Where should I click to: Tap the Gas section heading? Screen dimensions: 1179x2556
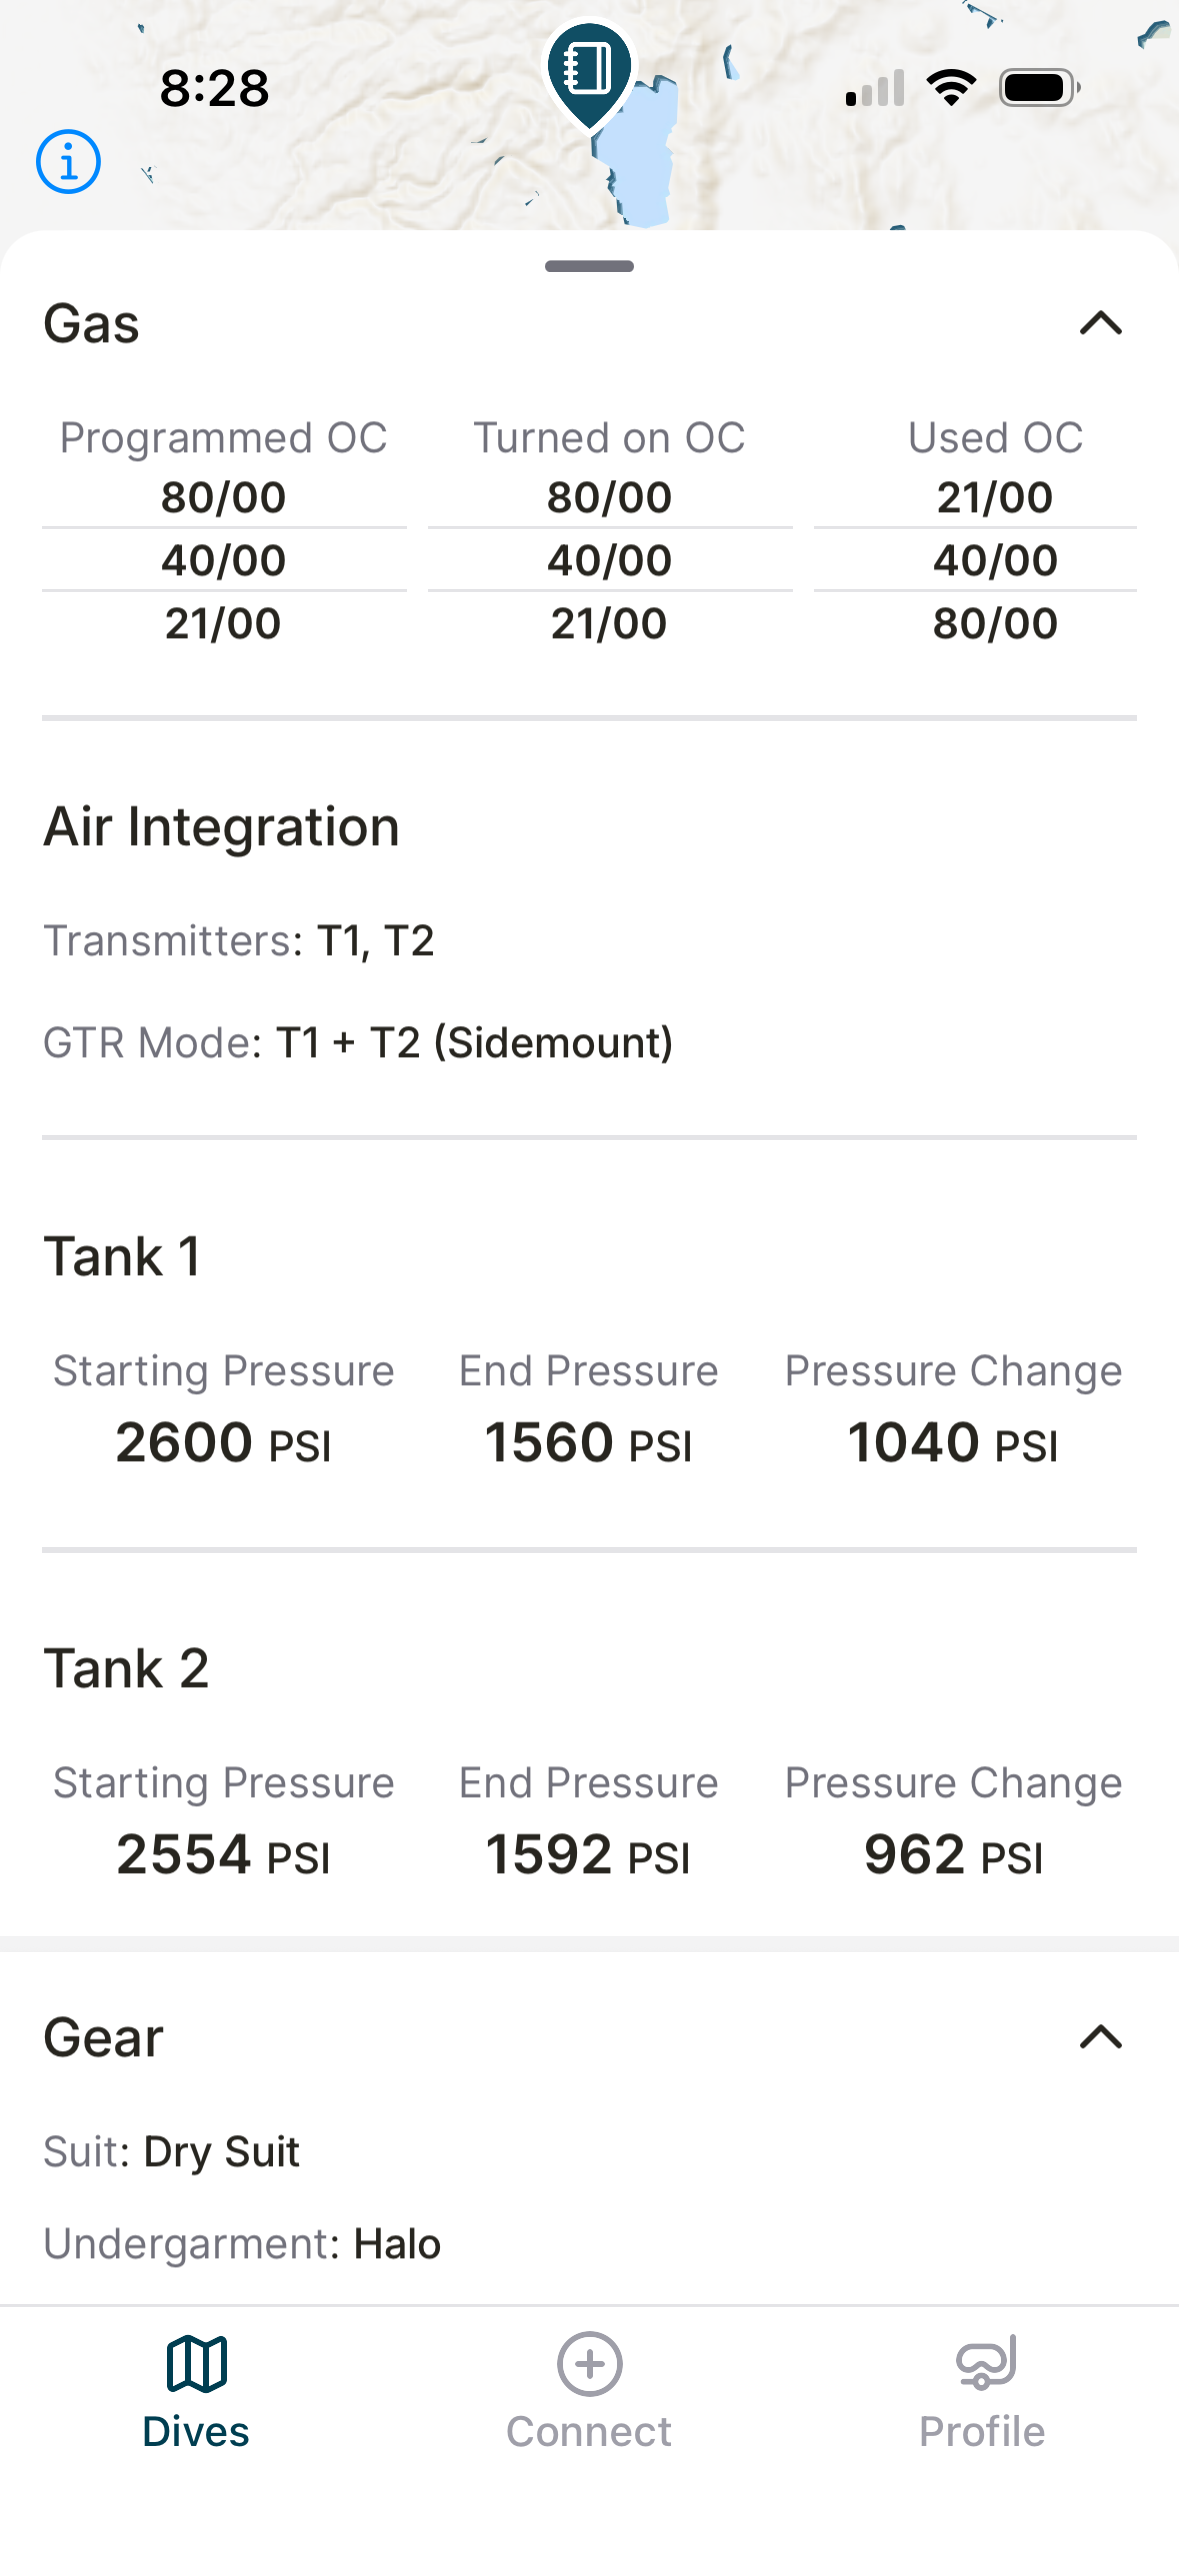pos(92,324)
